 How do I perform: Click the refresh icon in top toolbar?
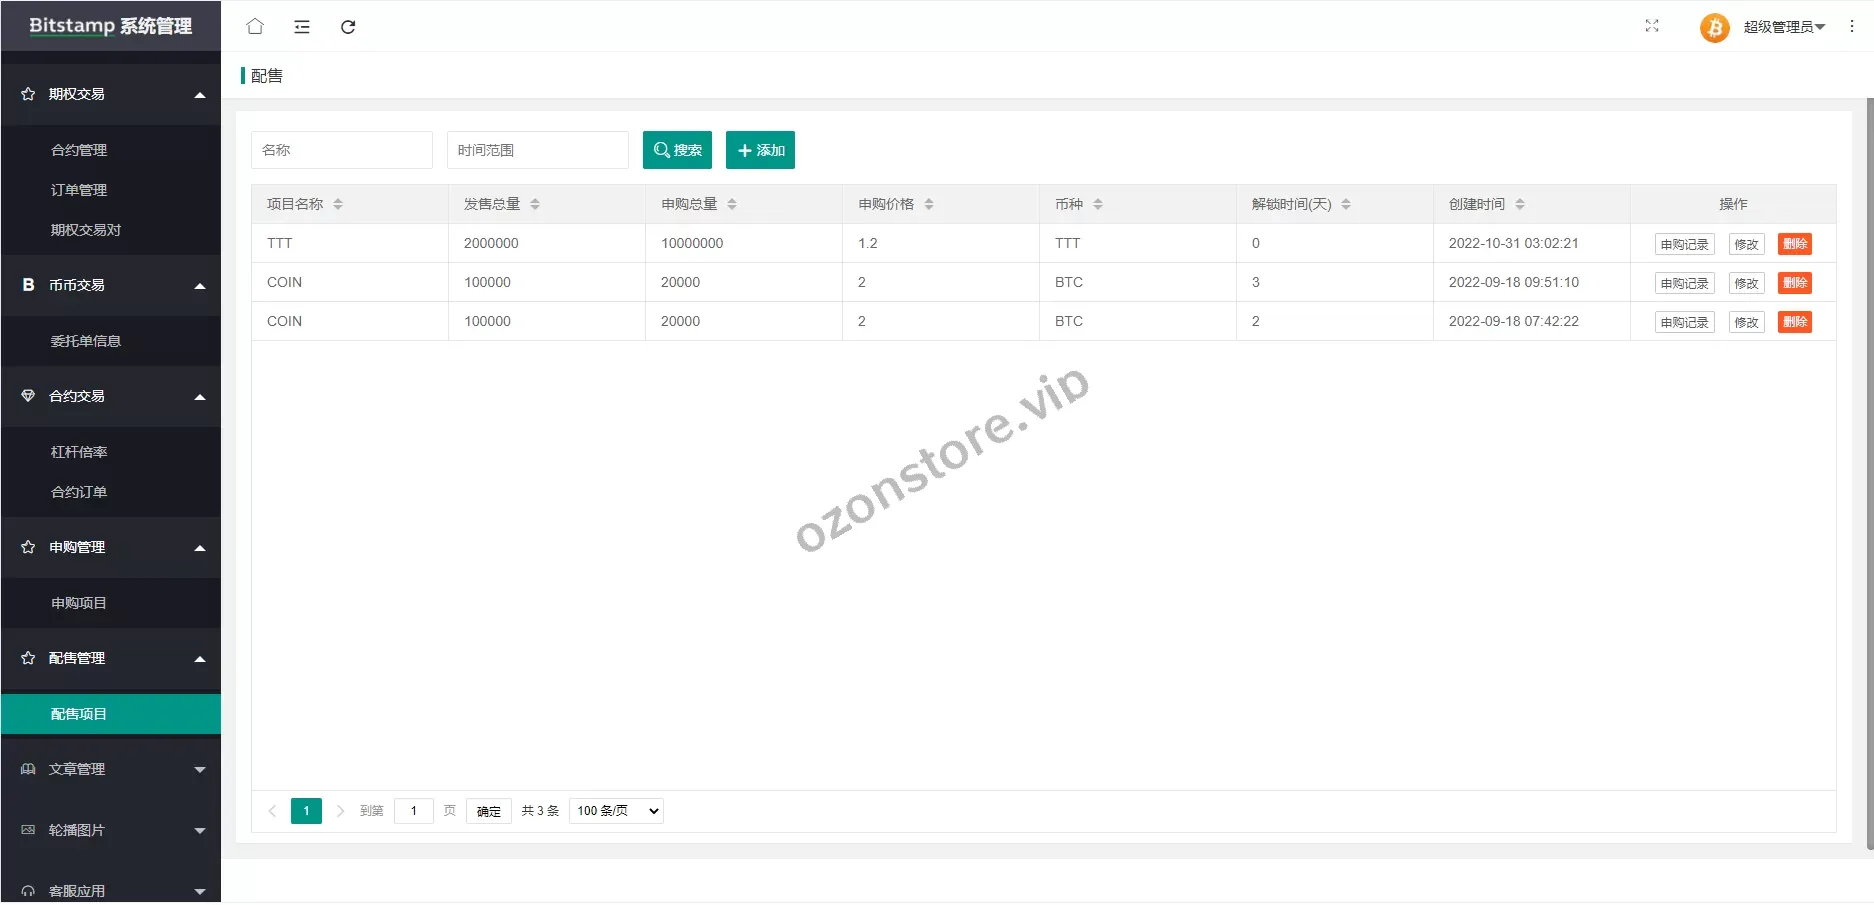click(348, 27)
